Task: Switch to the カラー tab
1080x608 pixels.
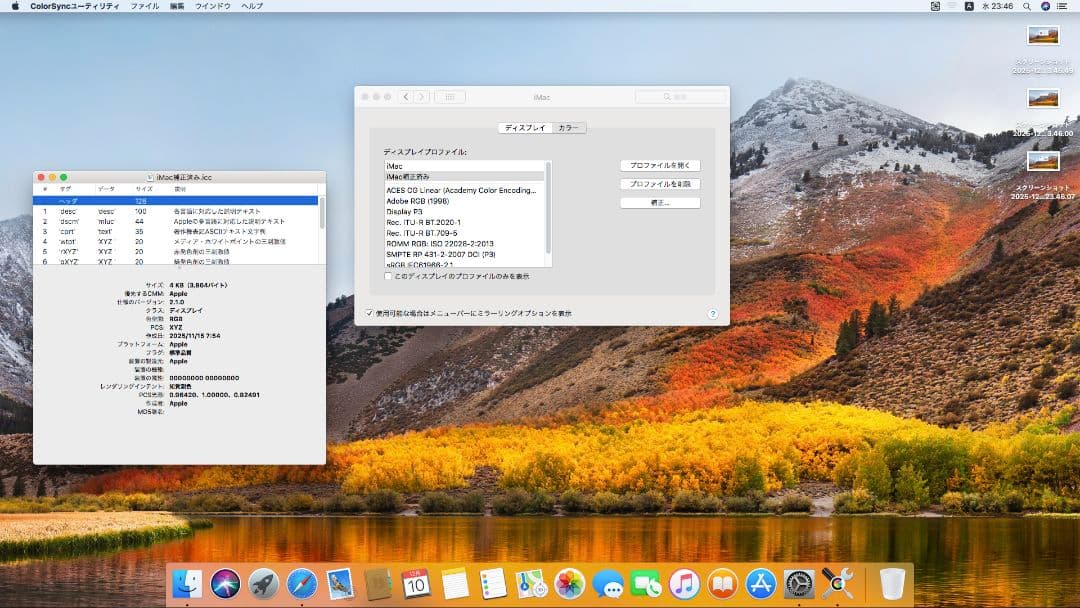Action: pyautogui.click(x=568, y=128)
